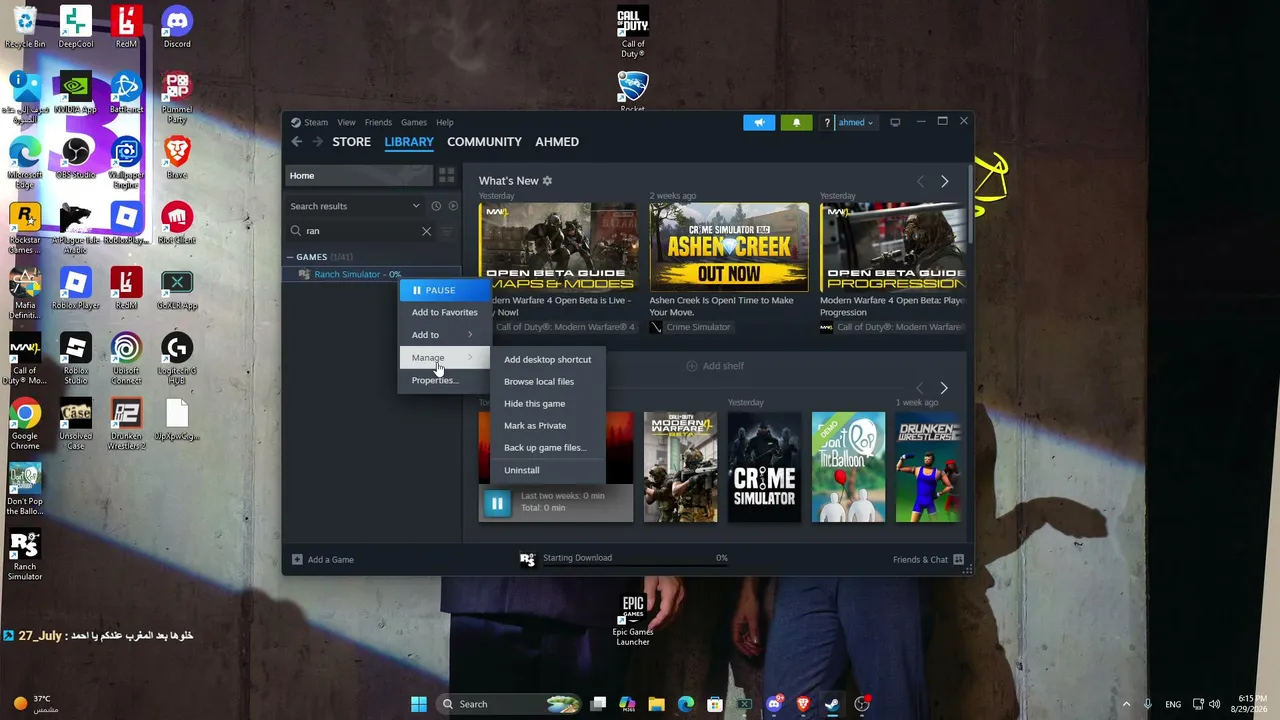This screenshot has width=1280, height=720.
Task: Click Mark as Private in submenu
Action: pos(535,425)
